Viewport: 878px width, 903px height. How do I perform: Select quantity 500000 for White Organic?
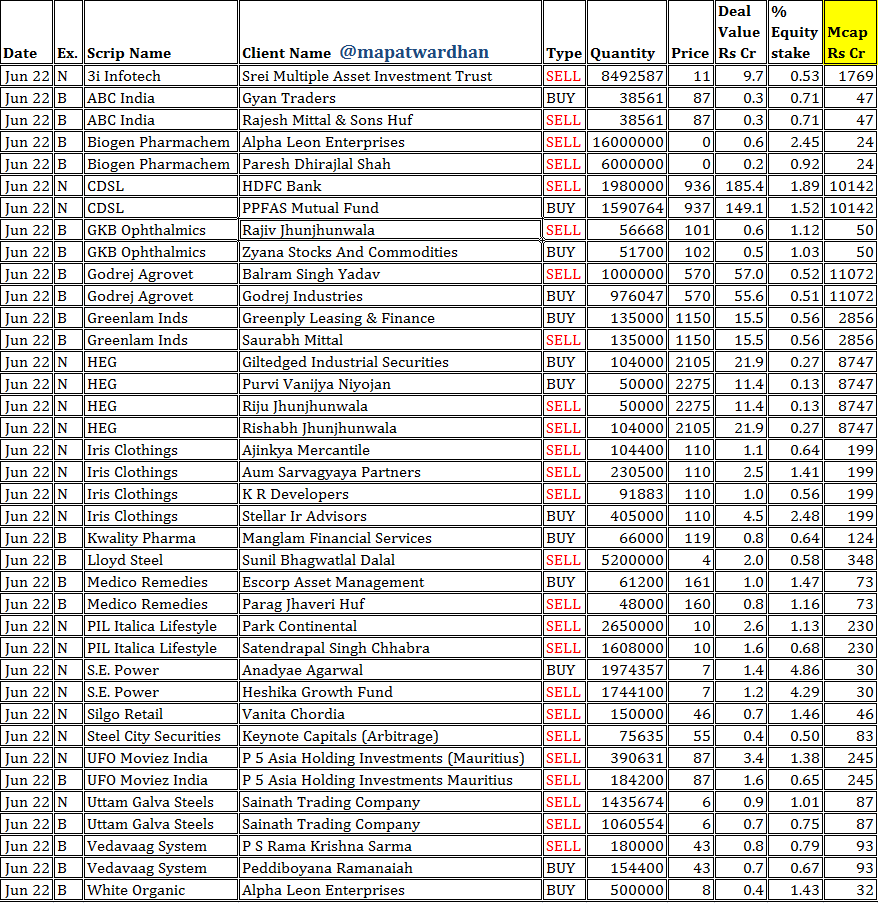[x=626, y=890]
